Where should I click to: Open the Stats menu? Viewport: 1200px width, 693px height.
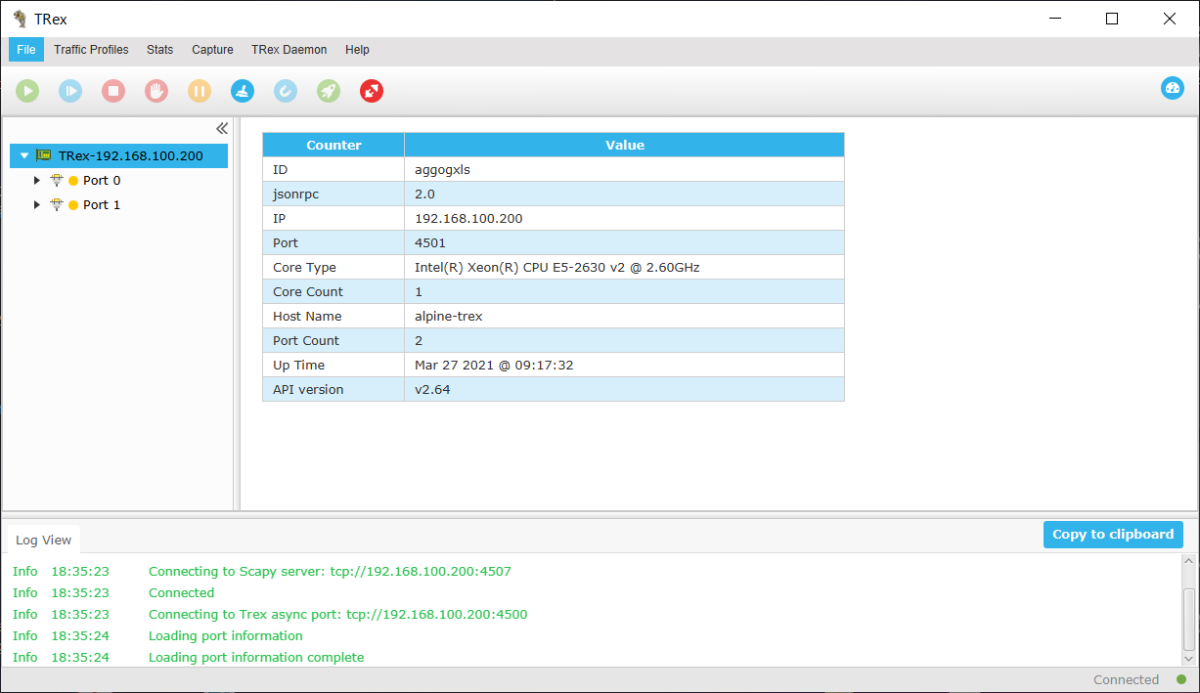[160, 50]
